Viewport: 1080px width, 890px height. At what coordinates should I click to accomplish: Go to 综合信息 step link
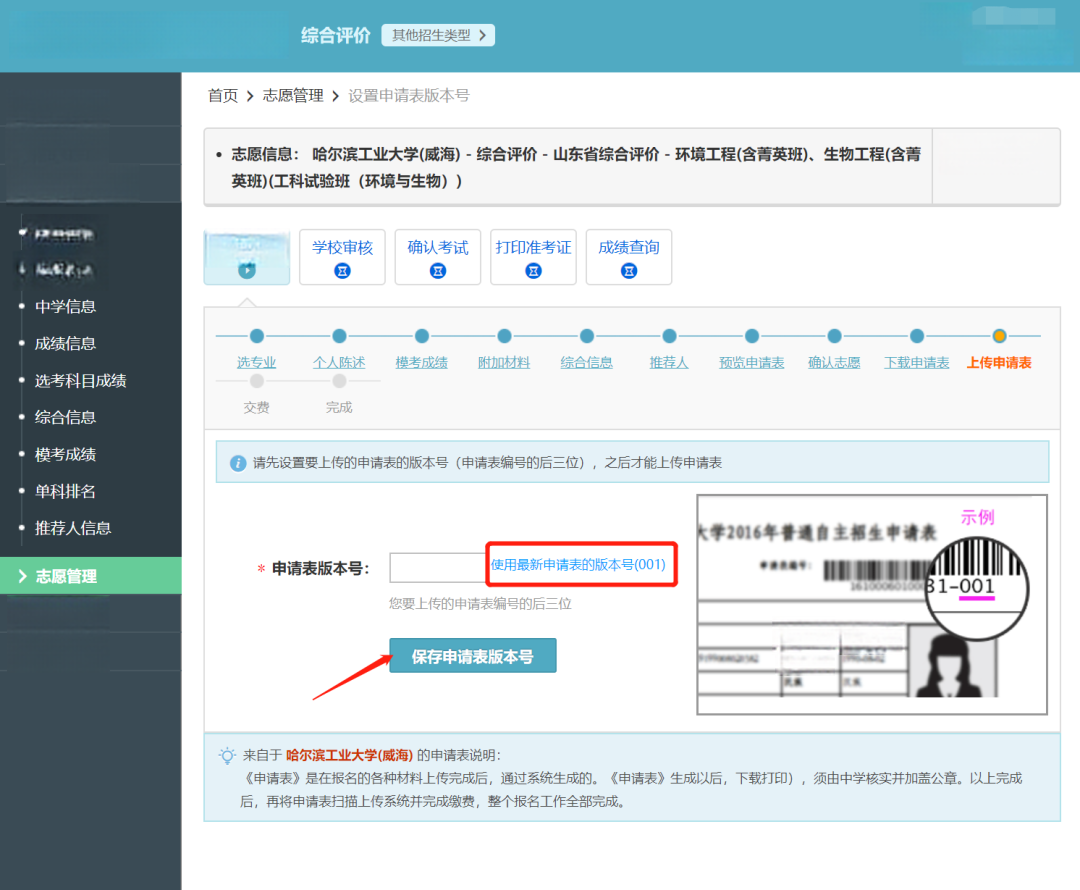tap(587, 362)
